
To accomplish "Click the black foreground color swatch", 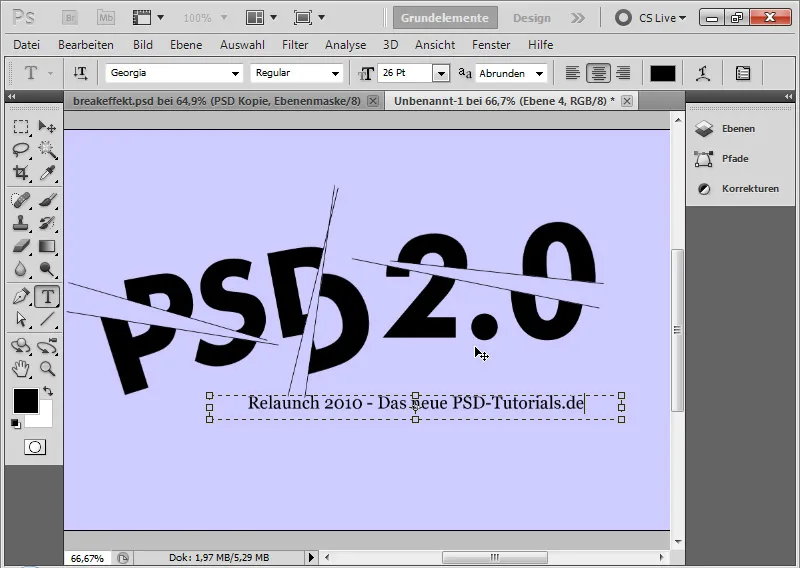I will point(26,401).
